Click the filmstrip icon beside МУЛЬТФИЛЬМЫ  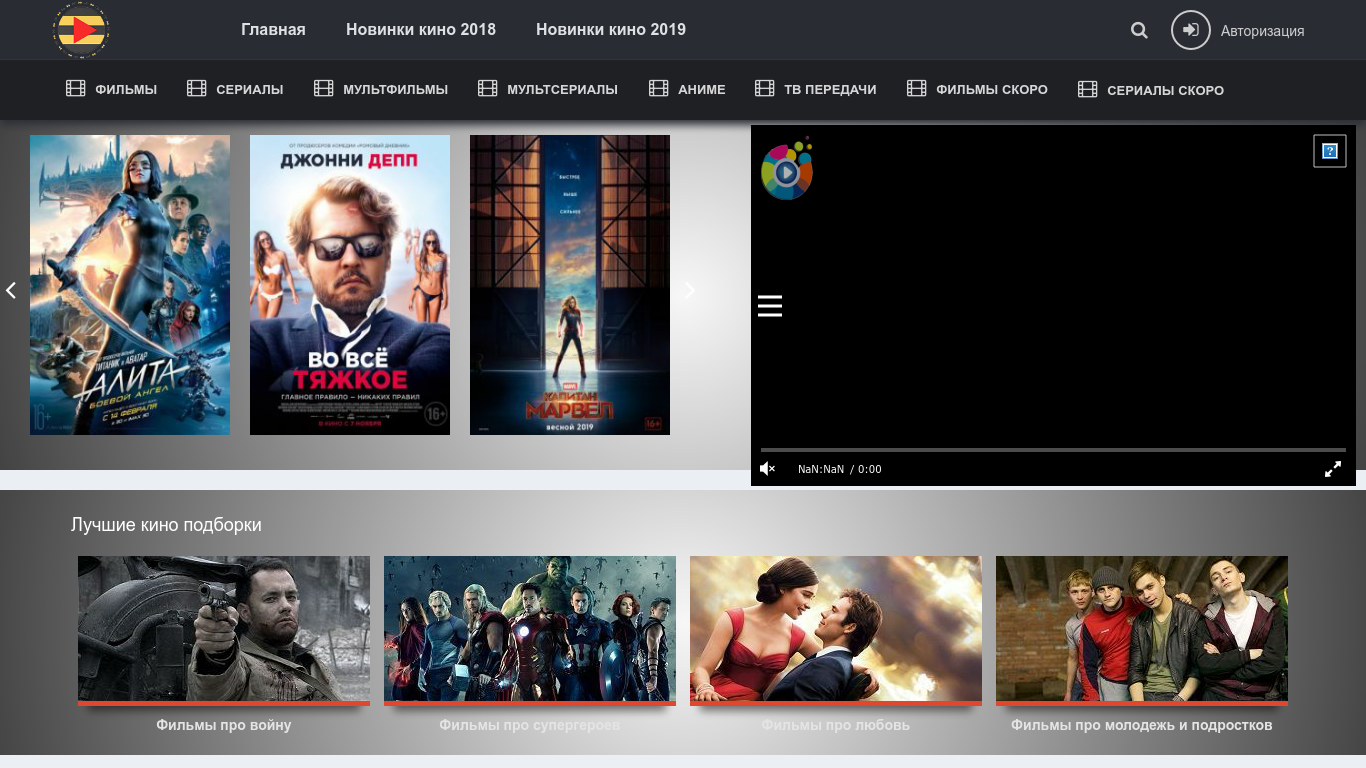coord(323,89)
